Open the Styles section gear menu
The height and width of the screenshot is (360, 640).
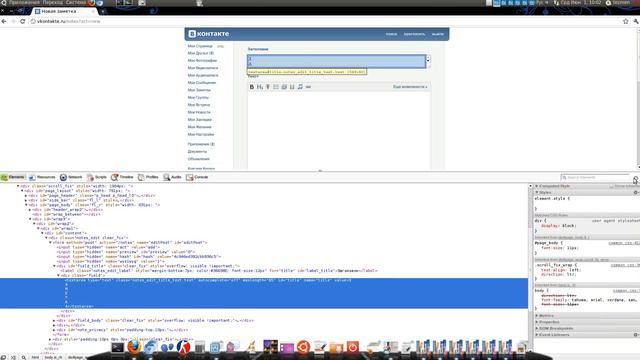pyautogui.click(x=636, y=192)
